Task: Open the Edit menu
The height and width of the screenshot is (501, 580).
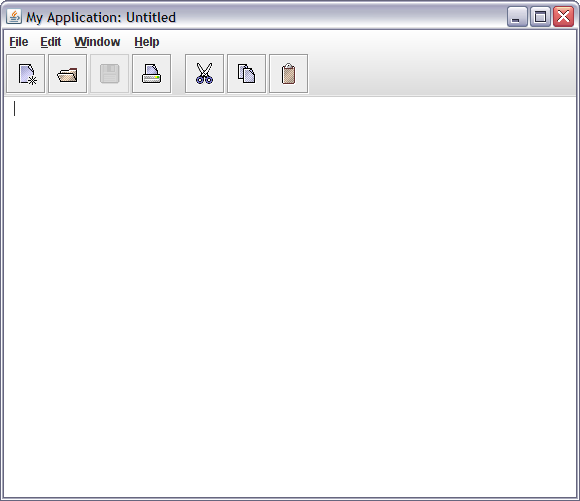Action: [51, 42]
